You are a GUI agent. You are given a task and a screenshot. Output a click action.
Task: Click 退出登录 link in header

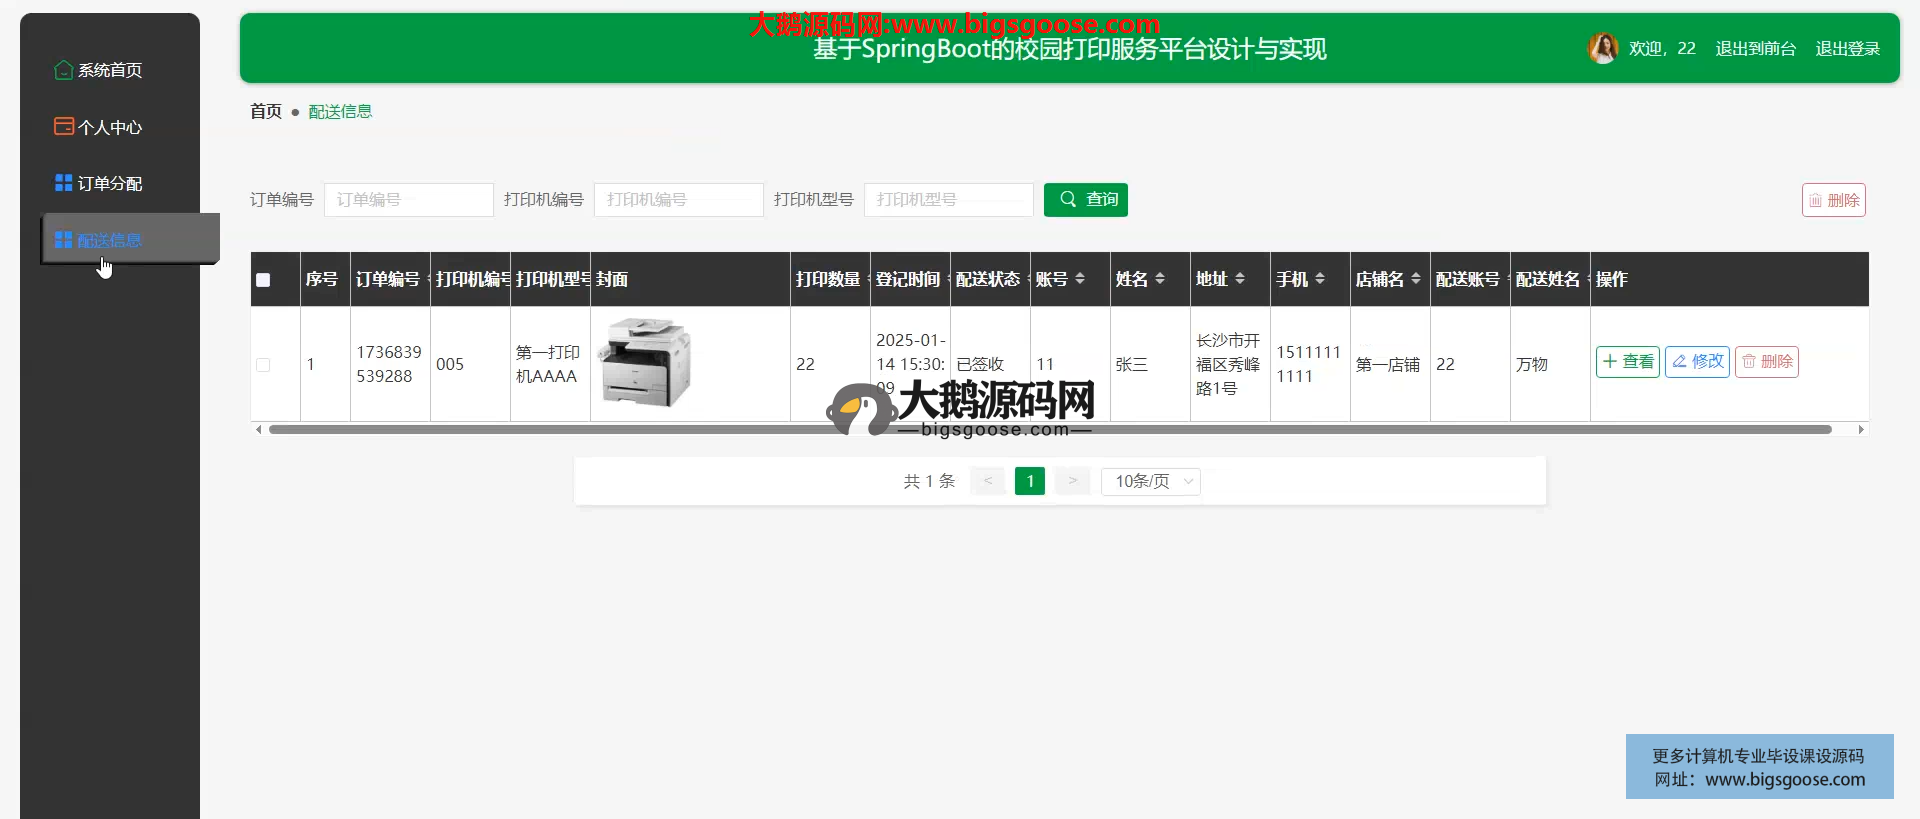[x=1847, y=49]
